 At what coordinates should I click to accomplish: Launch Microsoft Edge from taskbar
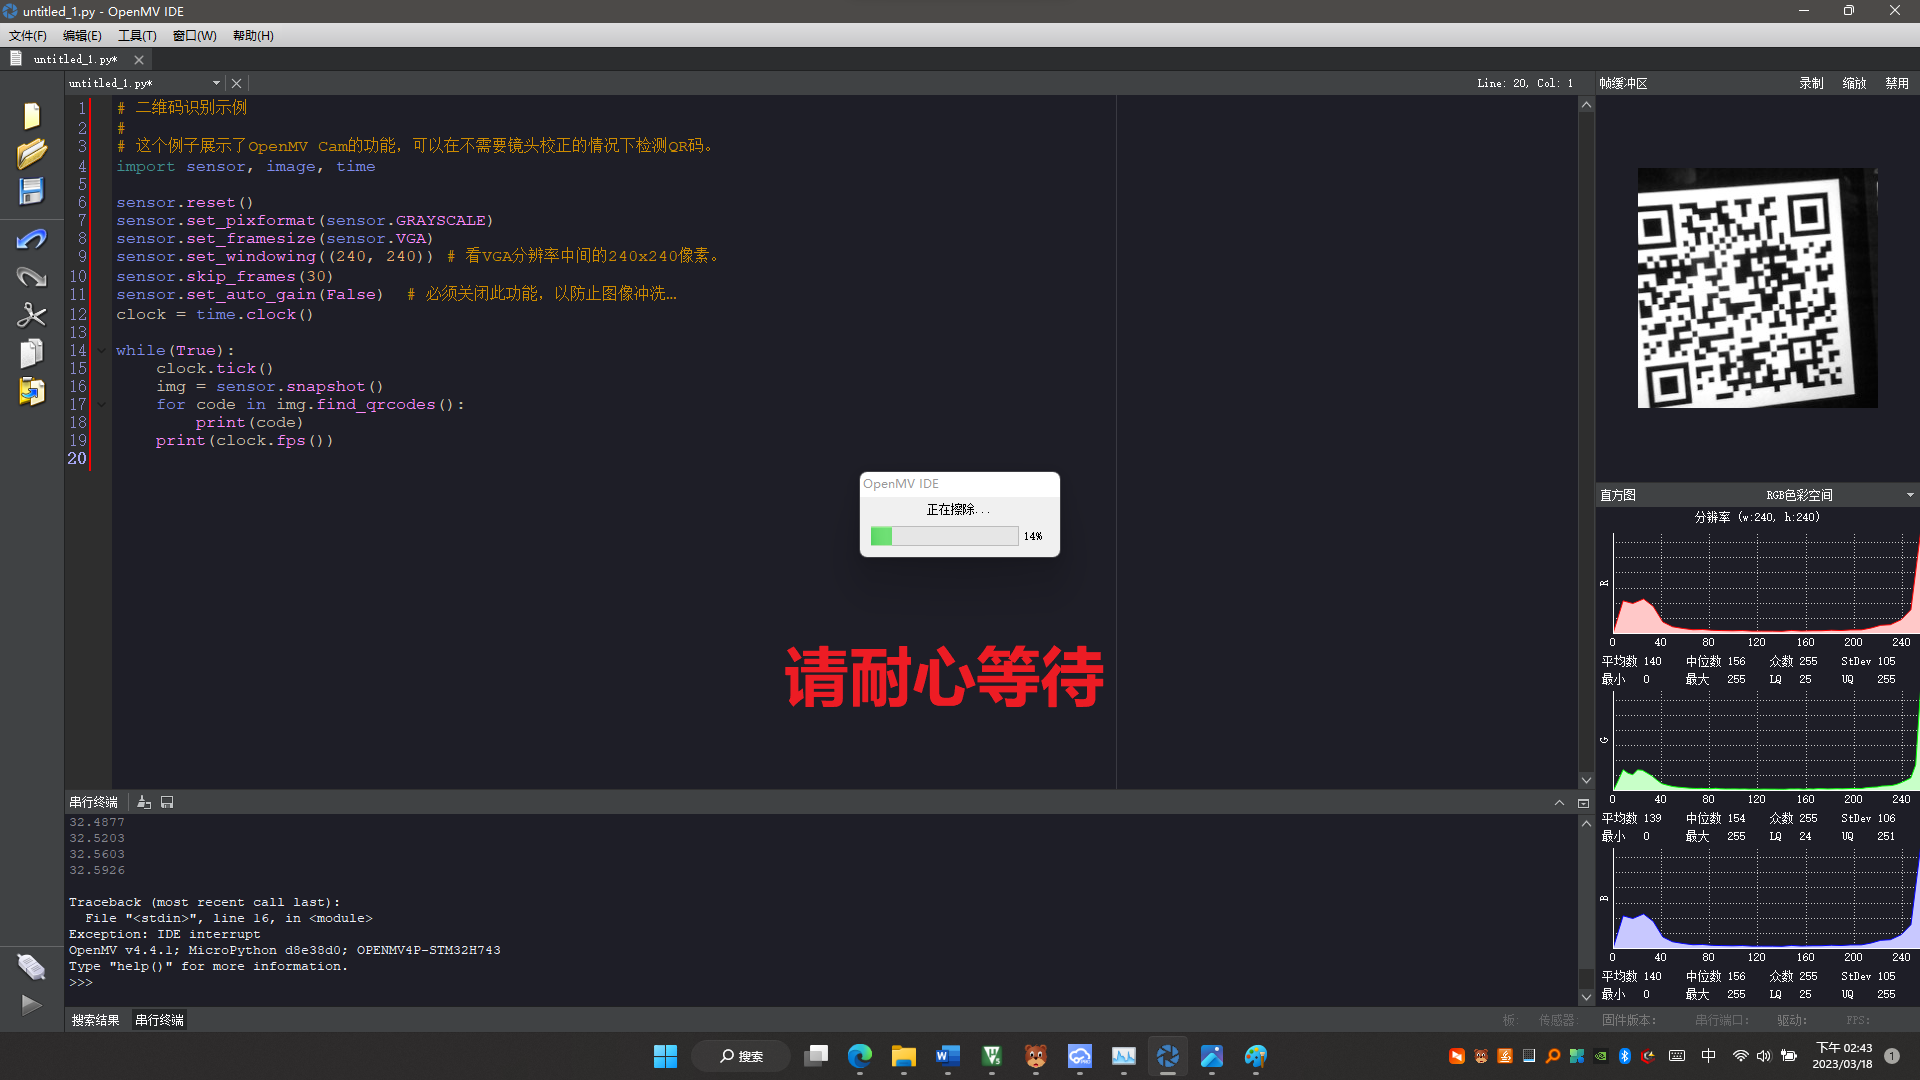[x=860, y=1056]
